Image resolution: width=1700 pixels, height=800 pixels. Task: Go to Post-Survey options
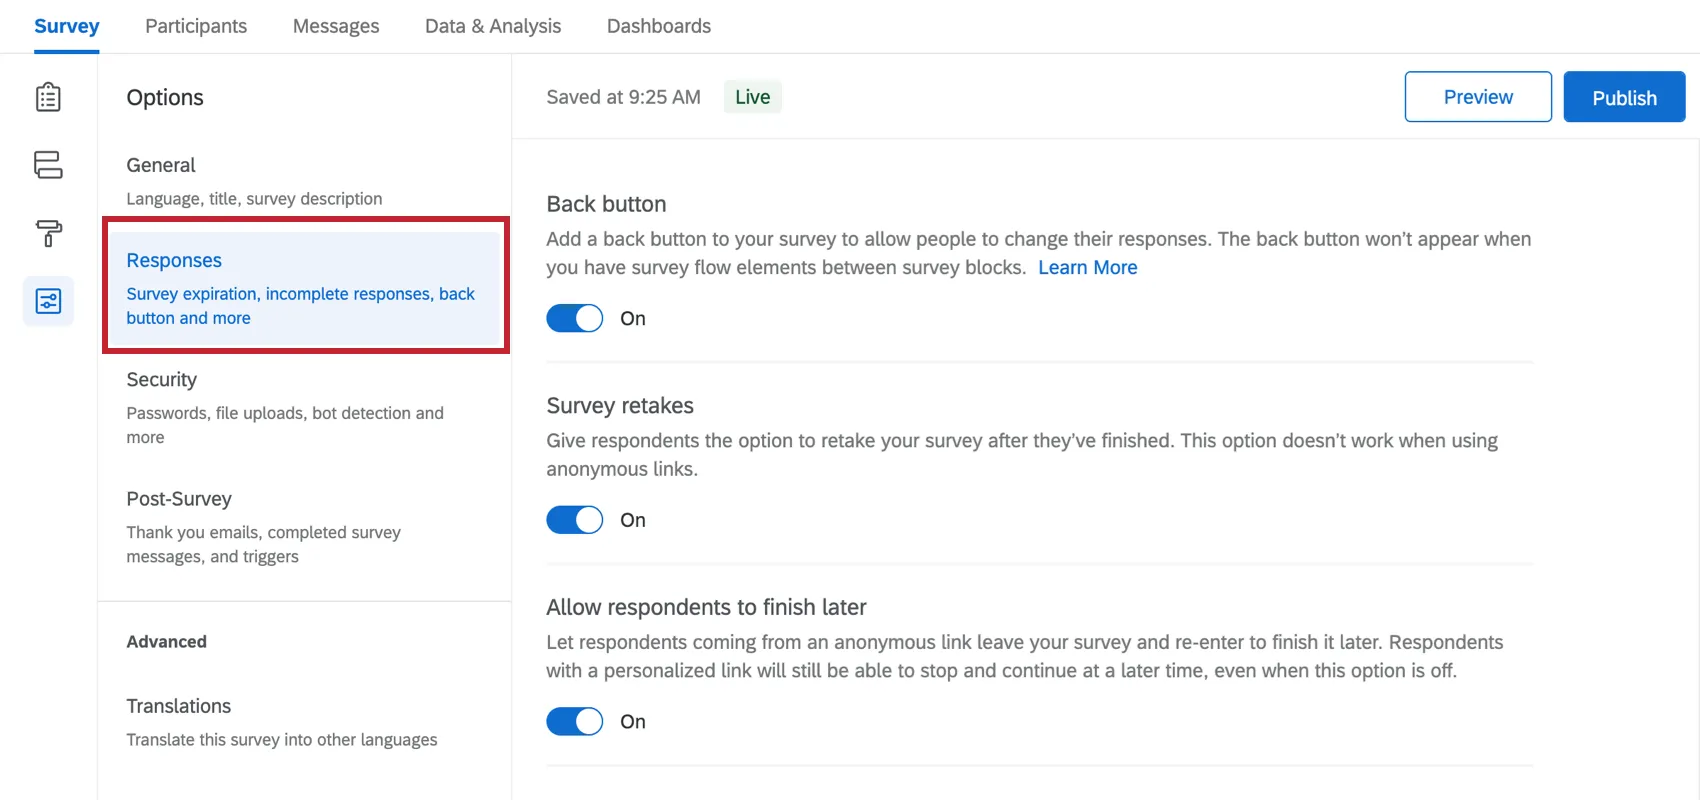[263, 526]
